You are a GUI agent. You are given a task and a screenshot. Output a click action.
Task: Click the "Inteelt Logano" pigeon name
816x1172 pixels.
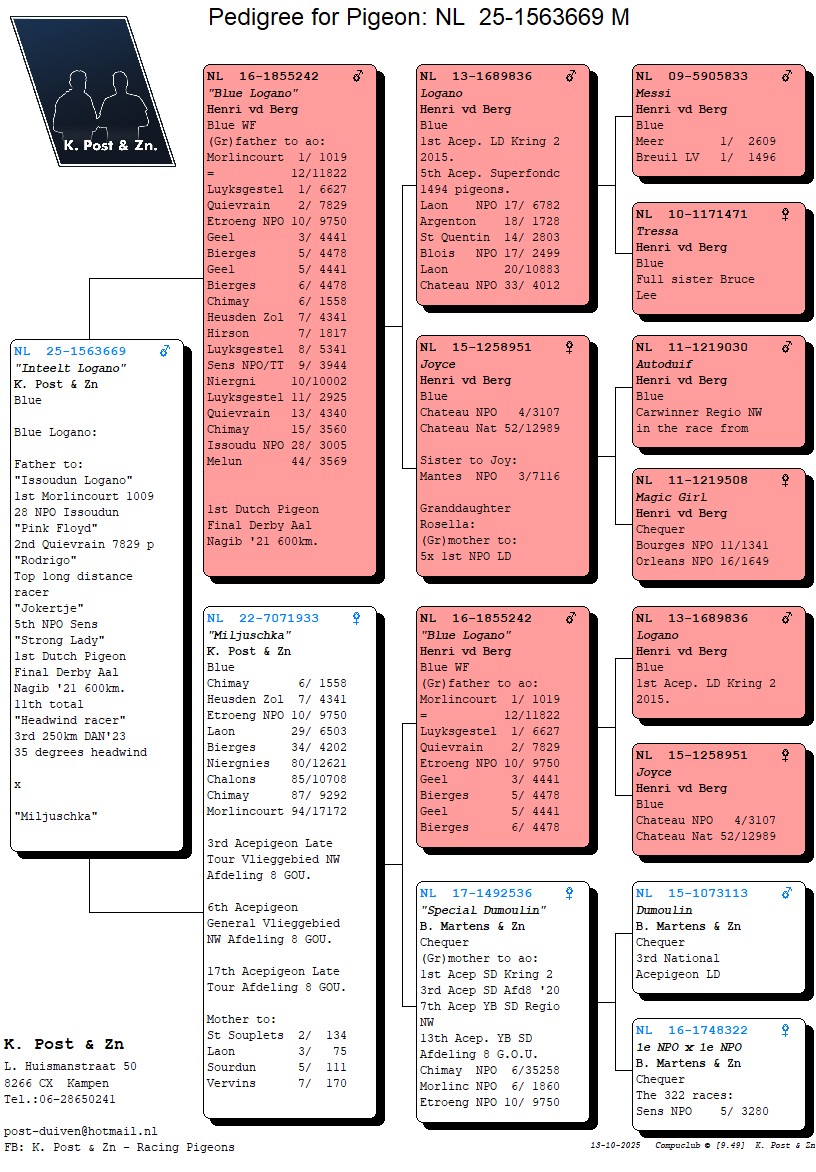tap(71, 368)
